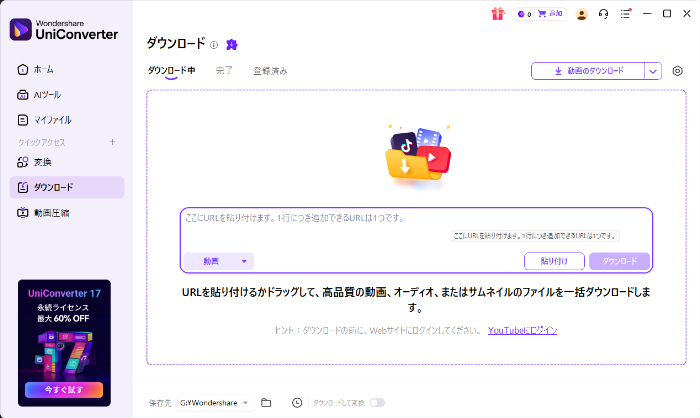This screenshot has height=418, width=700.
Task: Open the user account avatar
Action: pos(581,14)
